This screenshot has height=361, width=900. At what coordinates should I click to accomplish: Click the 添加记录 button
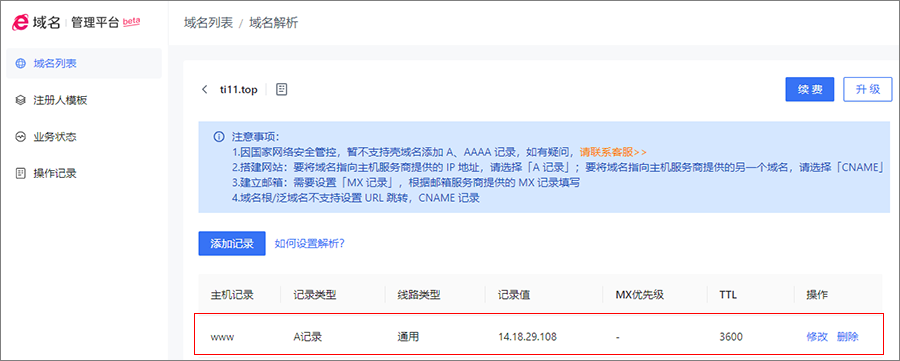[x=232, y=243]
